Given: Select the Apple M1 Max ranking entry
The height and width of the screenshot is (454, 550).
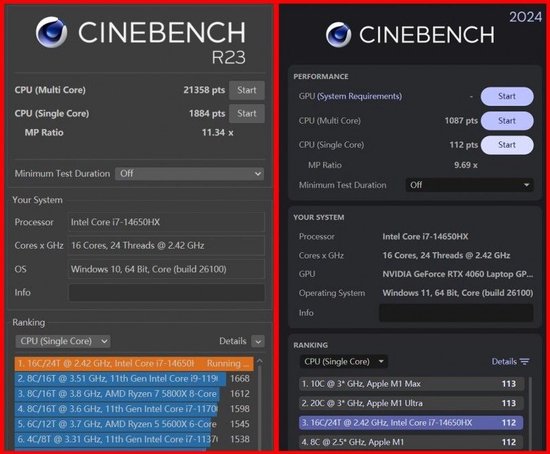Looking at the screenshot, I should 411,384.
